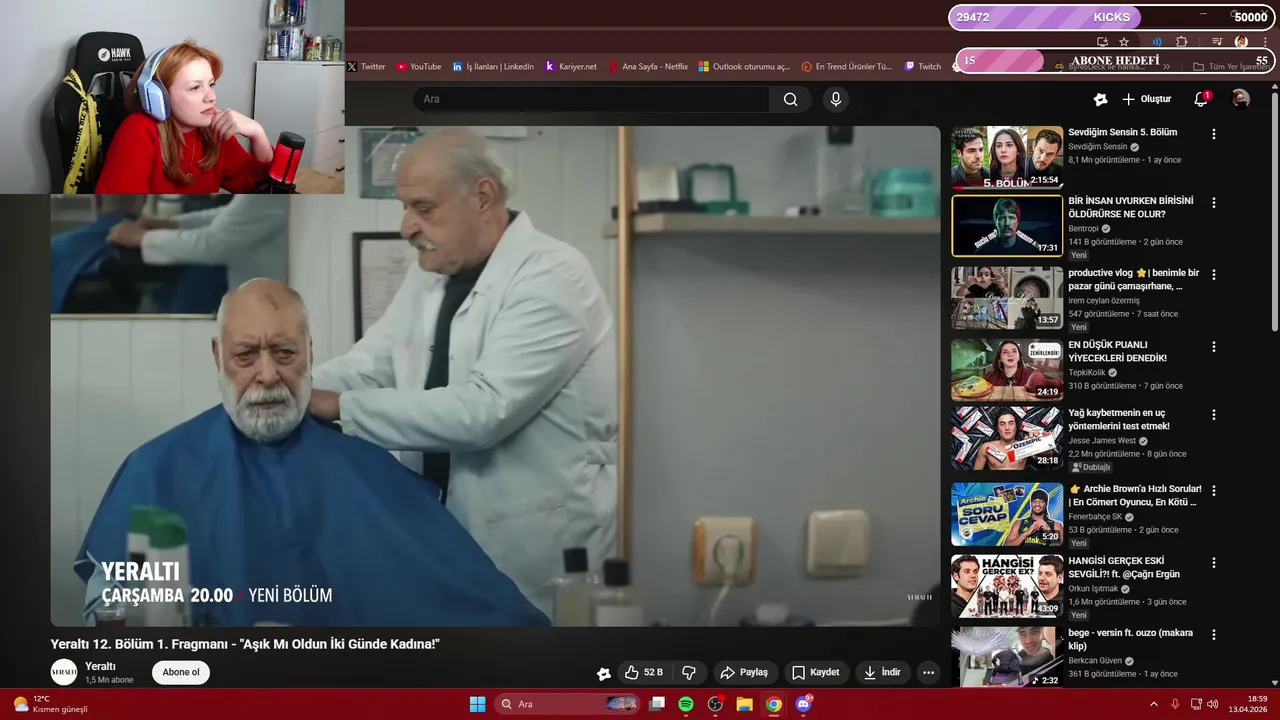Click the install app icon in address bar
Image resolution: width=1280 pixels, height=720 pixels.
tap(1102, 42)
